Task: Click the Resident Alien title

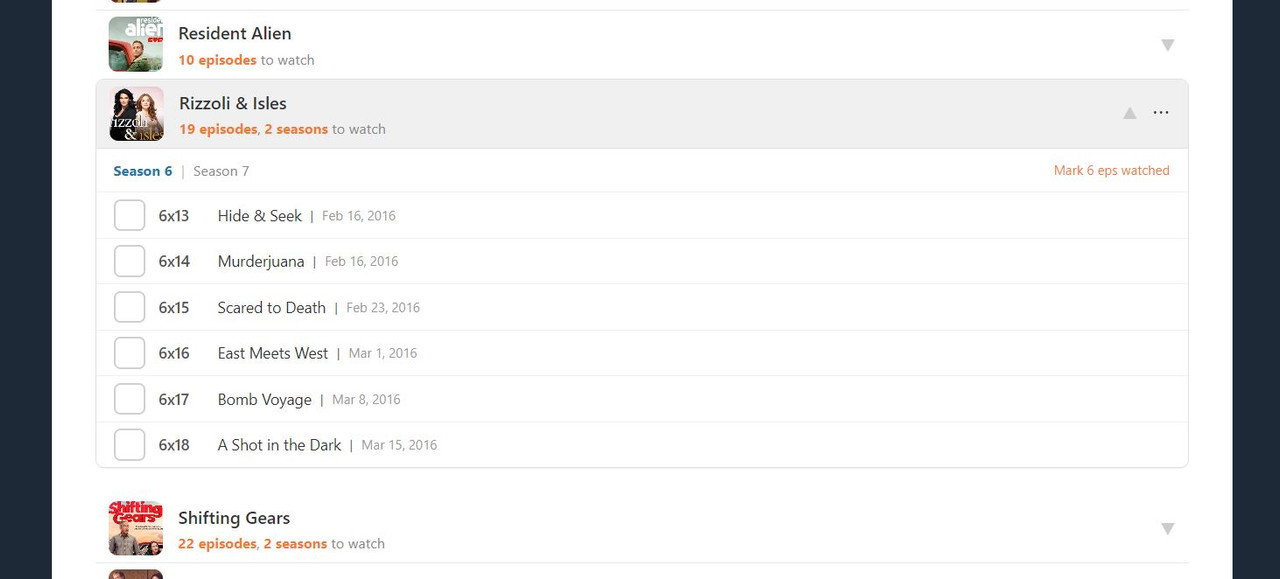Action: tap(235, 34)
